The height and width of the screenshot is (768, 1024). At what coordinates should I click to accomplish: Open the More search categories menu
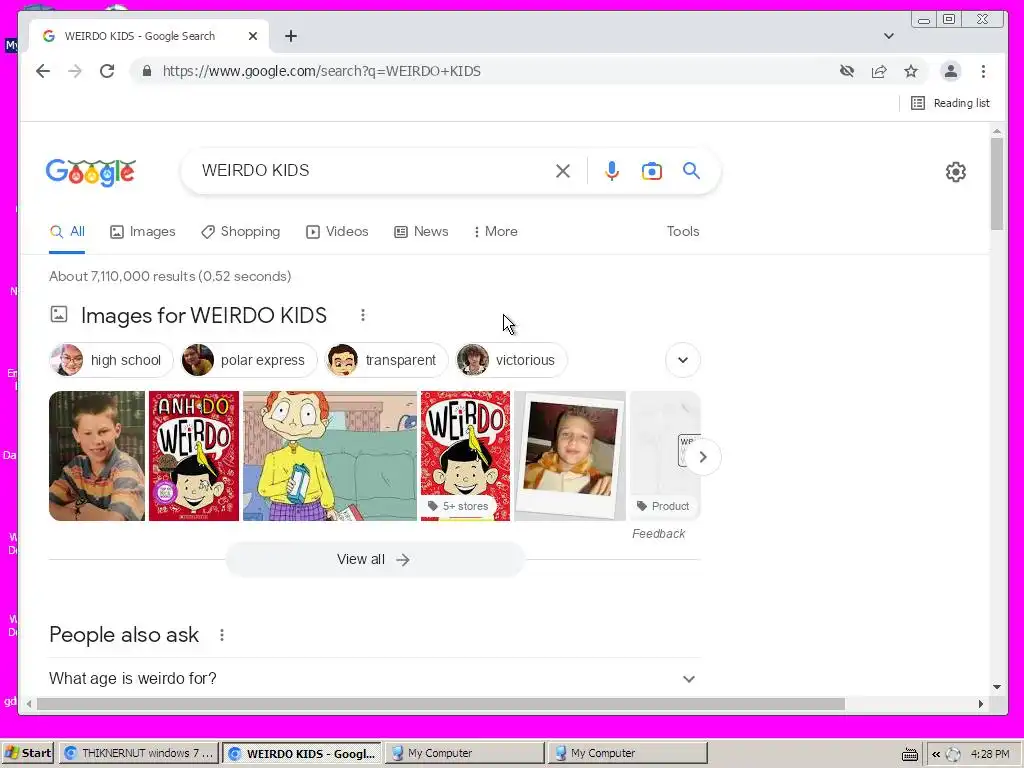[x=496, y=232]
